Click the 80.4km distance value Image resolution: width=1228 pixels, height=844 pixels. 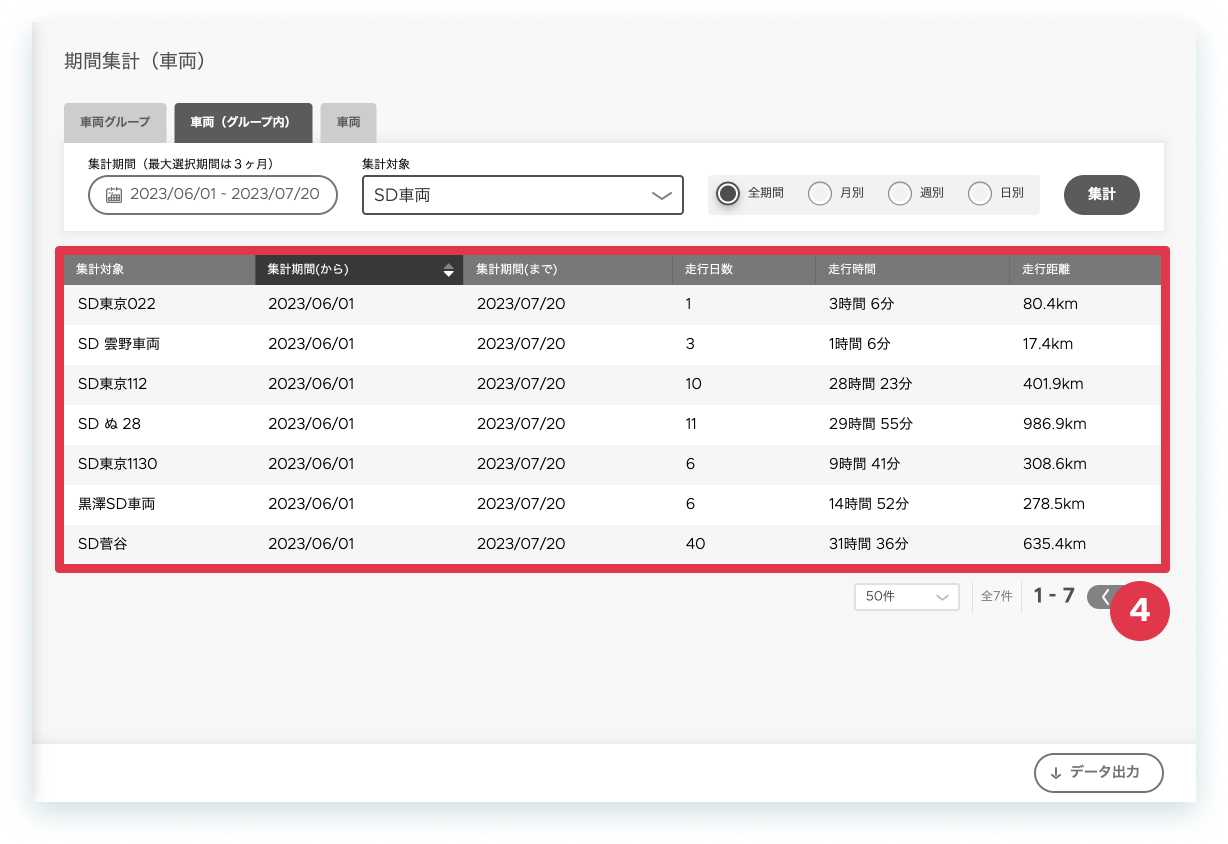1050,304
